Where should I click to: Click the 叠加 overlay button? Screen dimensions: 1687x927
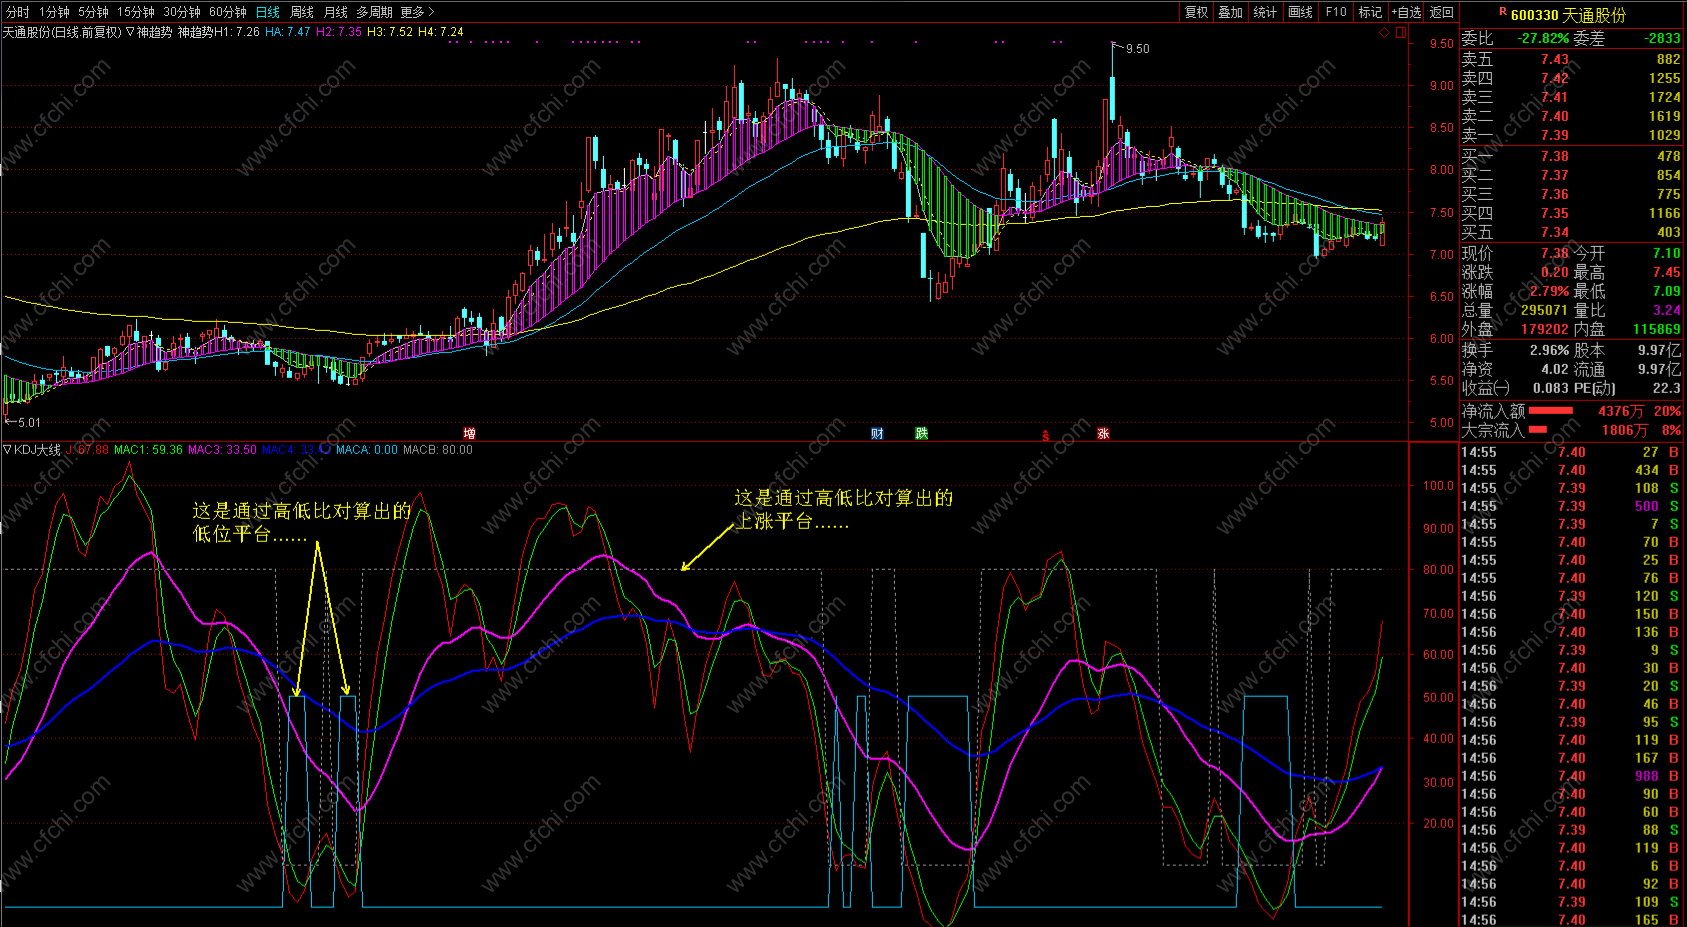[1230, 12]
